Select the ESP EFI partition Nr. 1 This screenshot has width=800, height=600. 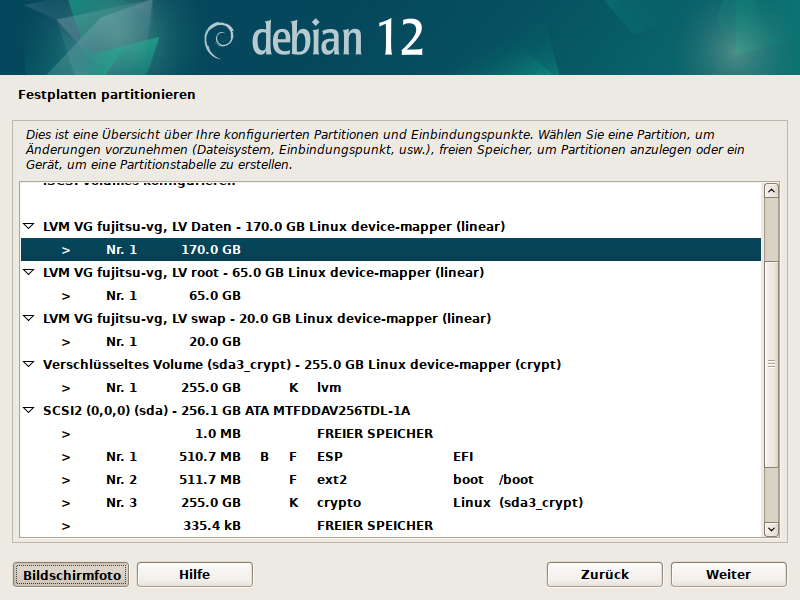[x=390, y=457]
